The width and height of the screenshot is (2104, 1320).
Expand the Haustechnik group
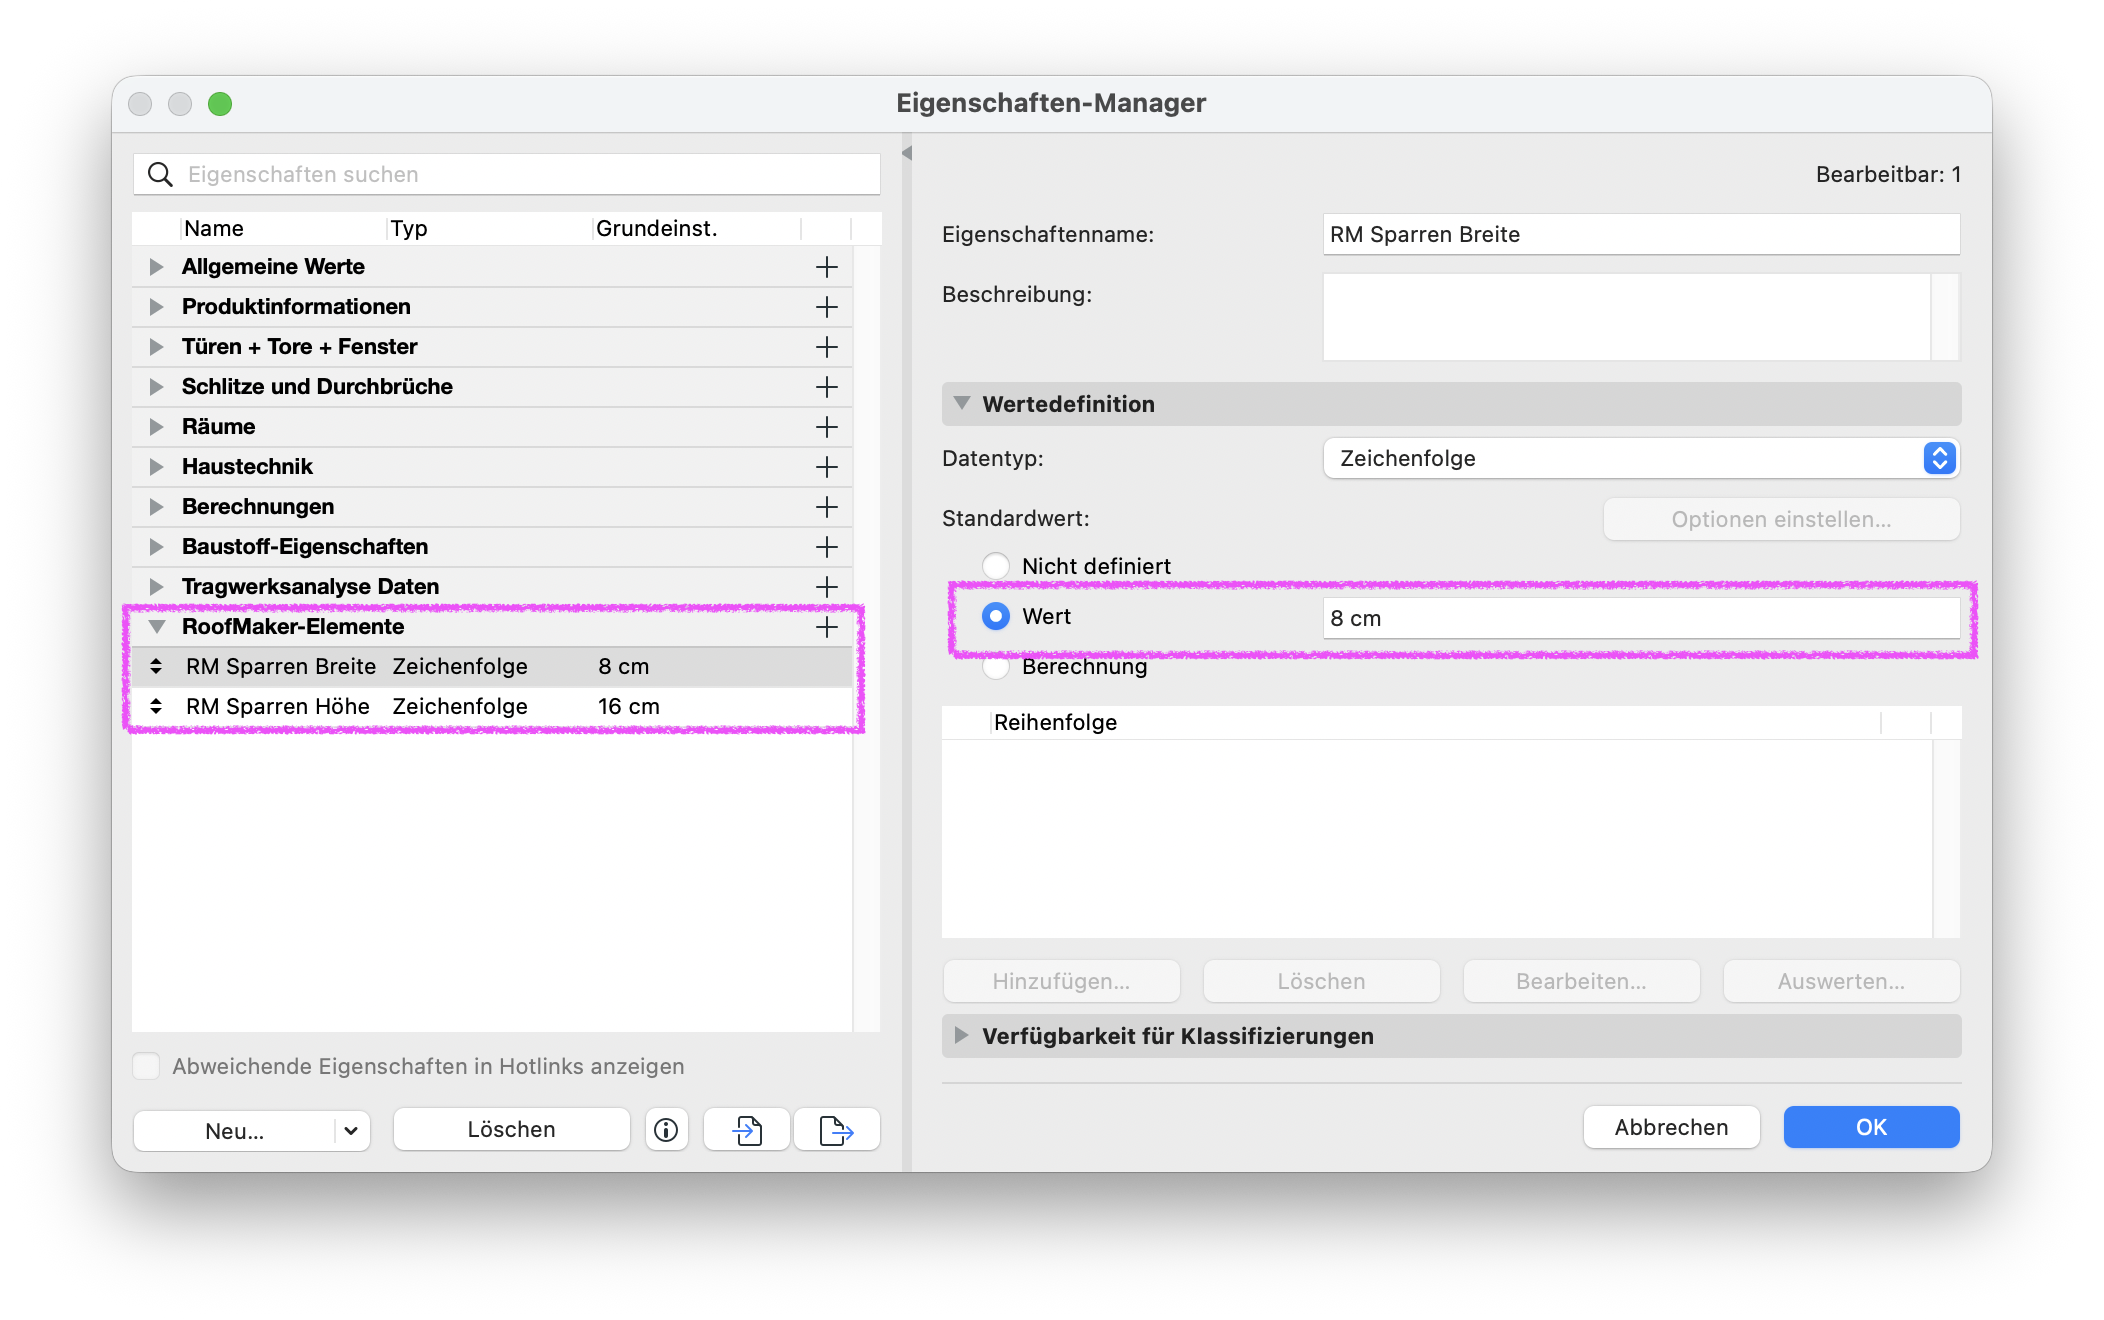click(156, 467)
